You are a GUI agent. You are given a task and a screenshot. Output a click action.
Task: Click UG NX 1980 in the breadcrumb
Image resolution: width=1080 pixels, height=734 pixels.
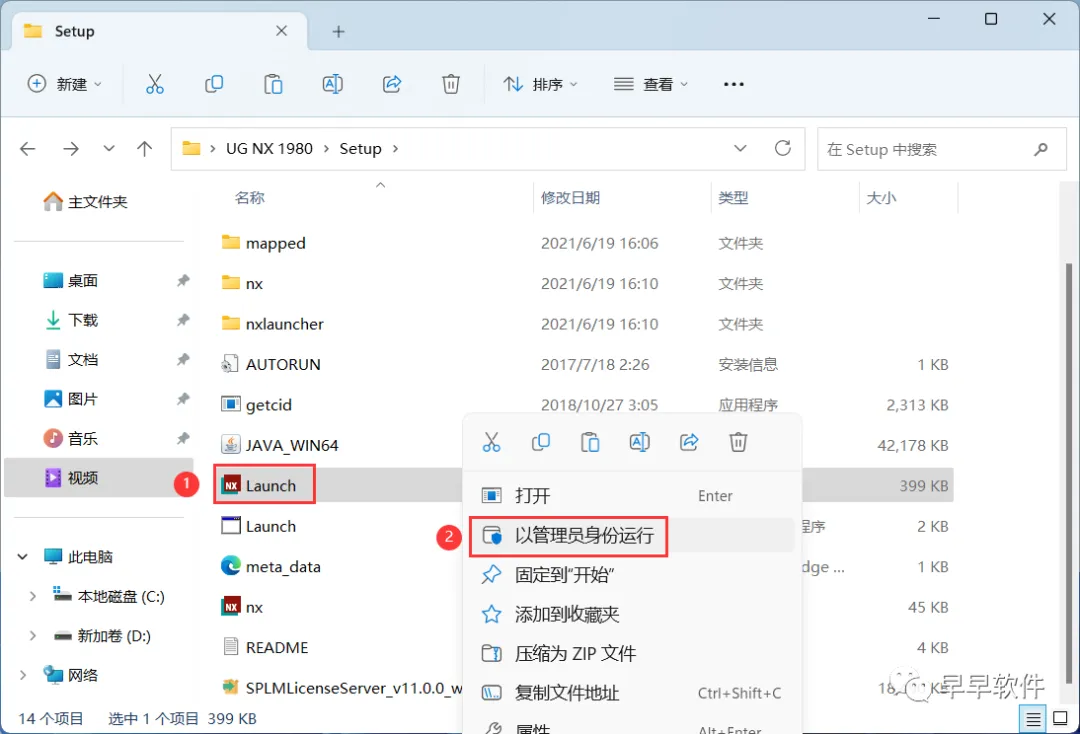[x=269, y=149]
